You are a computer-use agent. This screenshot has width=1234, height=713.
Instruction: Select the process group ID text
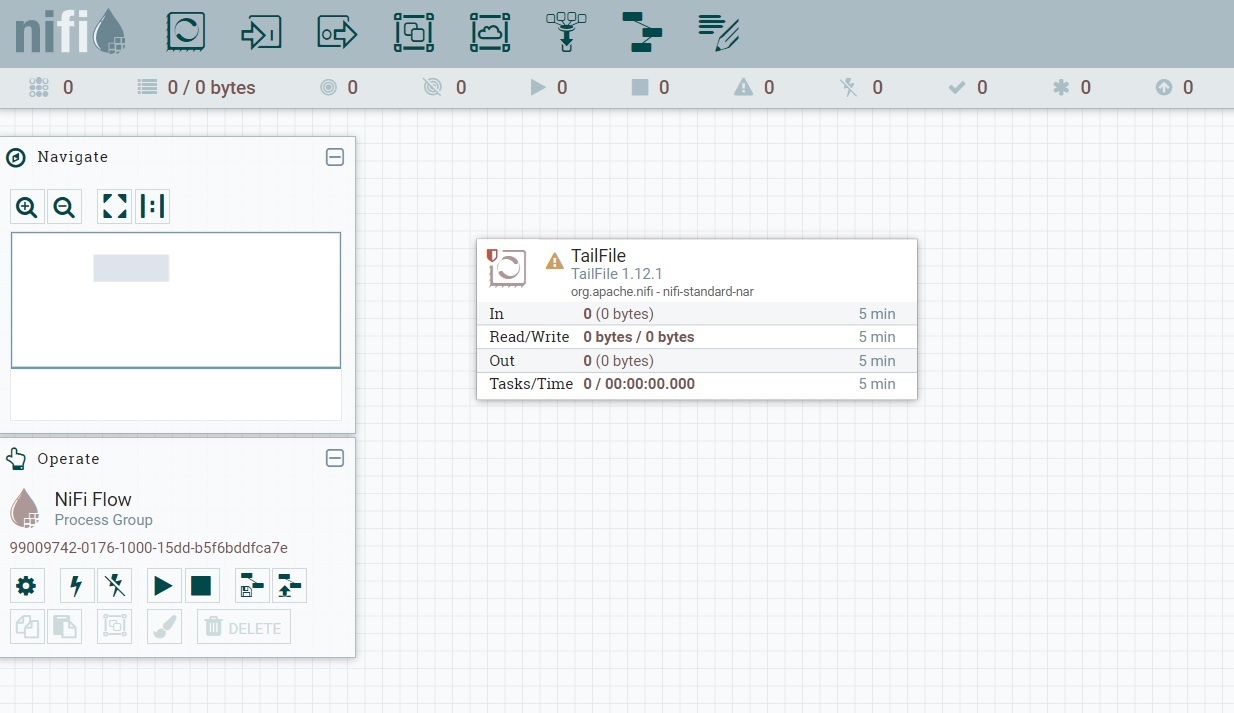click(x=149, y=548)
